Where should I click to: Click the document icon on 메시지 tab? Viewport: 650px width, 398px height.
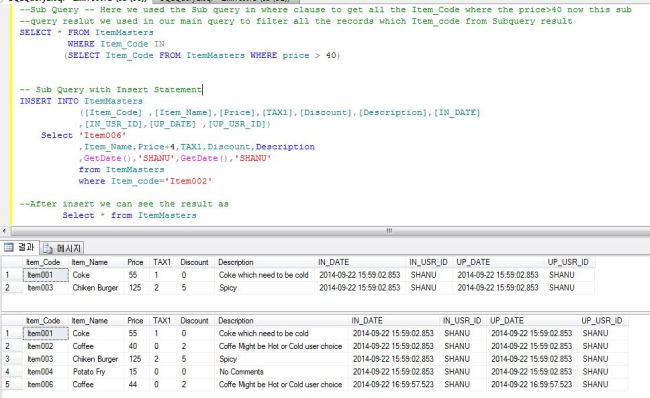pyautogui.click(x=48, y=248)
